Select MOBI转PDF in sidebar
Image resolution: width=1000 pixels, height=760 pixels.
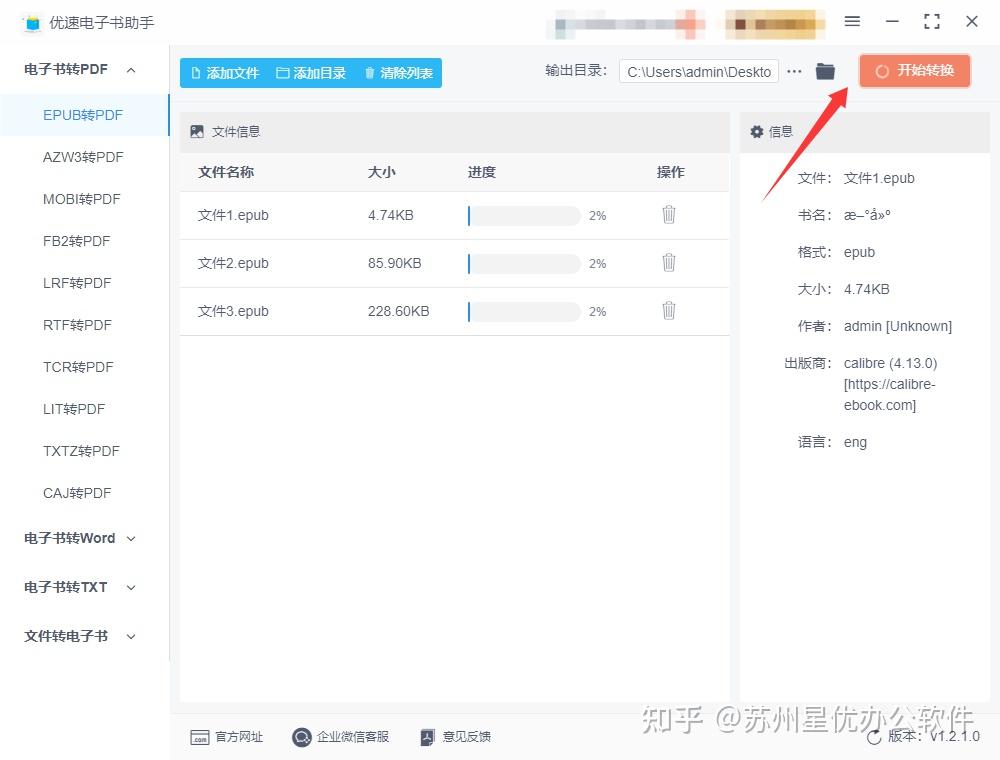tap(82, 200)
